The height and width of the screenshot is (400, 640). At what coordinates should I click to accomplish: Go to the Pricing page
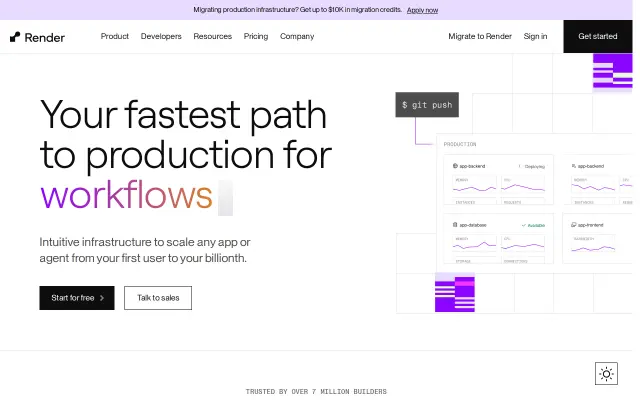[256, 36]
